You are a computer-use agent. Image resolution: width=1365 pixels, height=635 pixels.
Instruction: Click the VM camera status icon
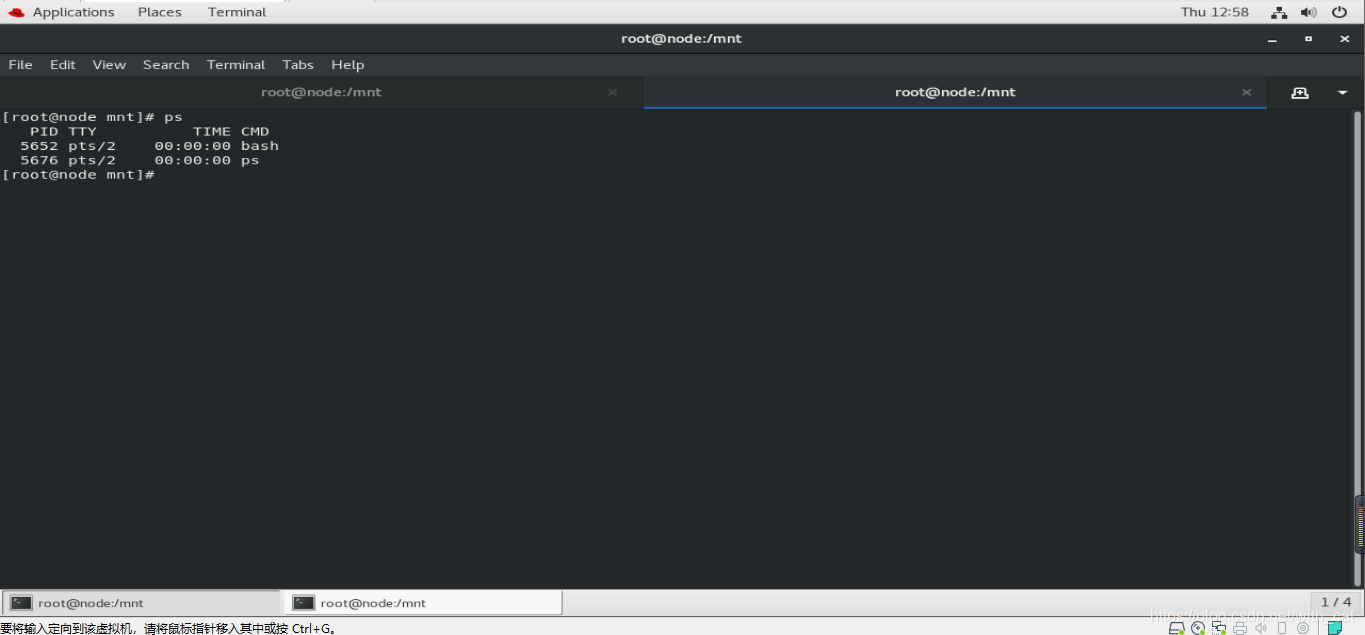(x=1303, y=628)
